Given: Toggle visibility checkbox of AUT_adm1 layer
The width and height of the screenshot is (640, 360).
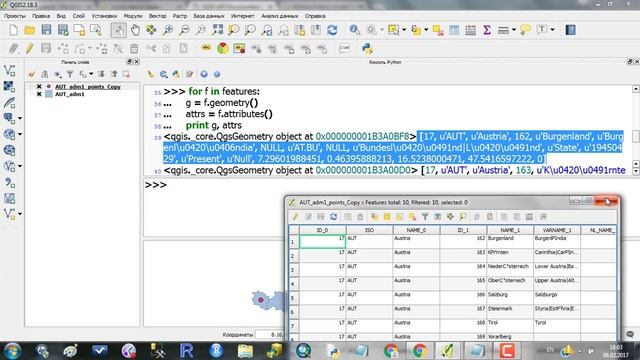Looking at the screenshot, I should (39, 94).
